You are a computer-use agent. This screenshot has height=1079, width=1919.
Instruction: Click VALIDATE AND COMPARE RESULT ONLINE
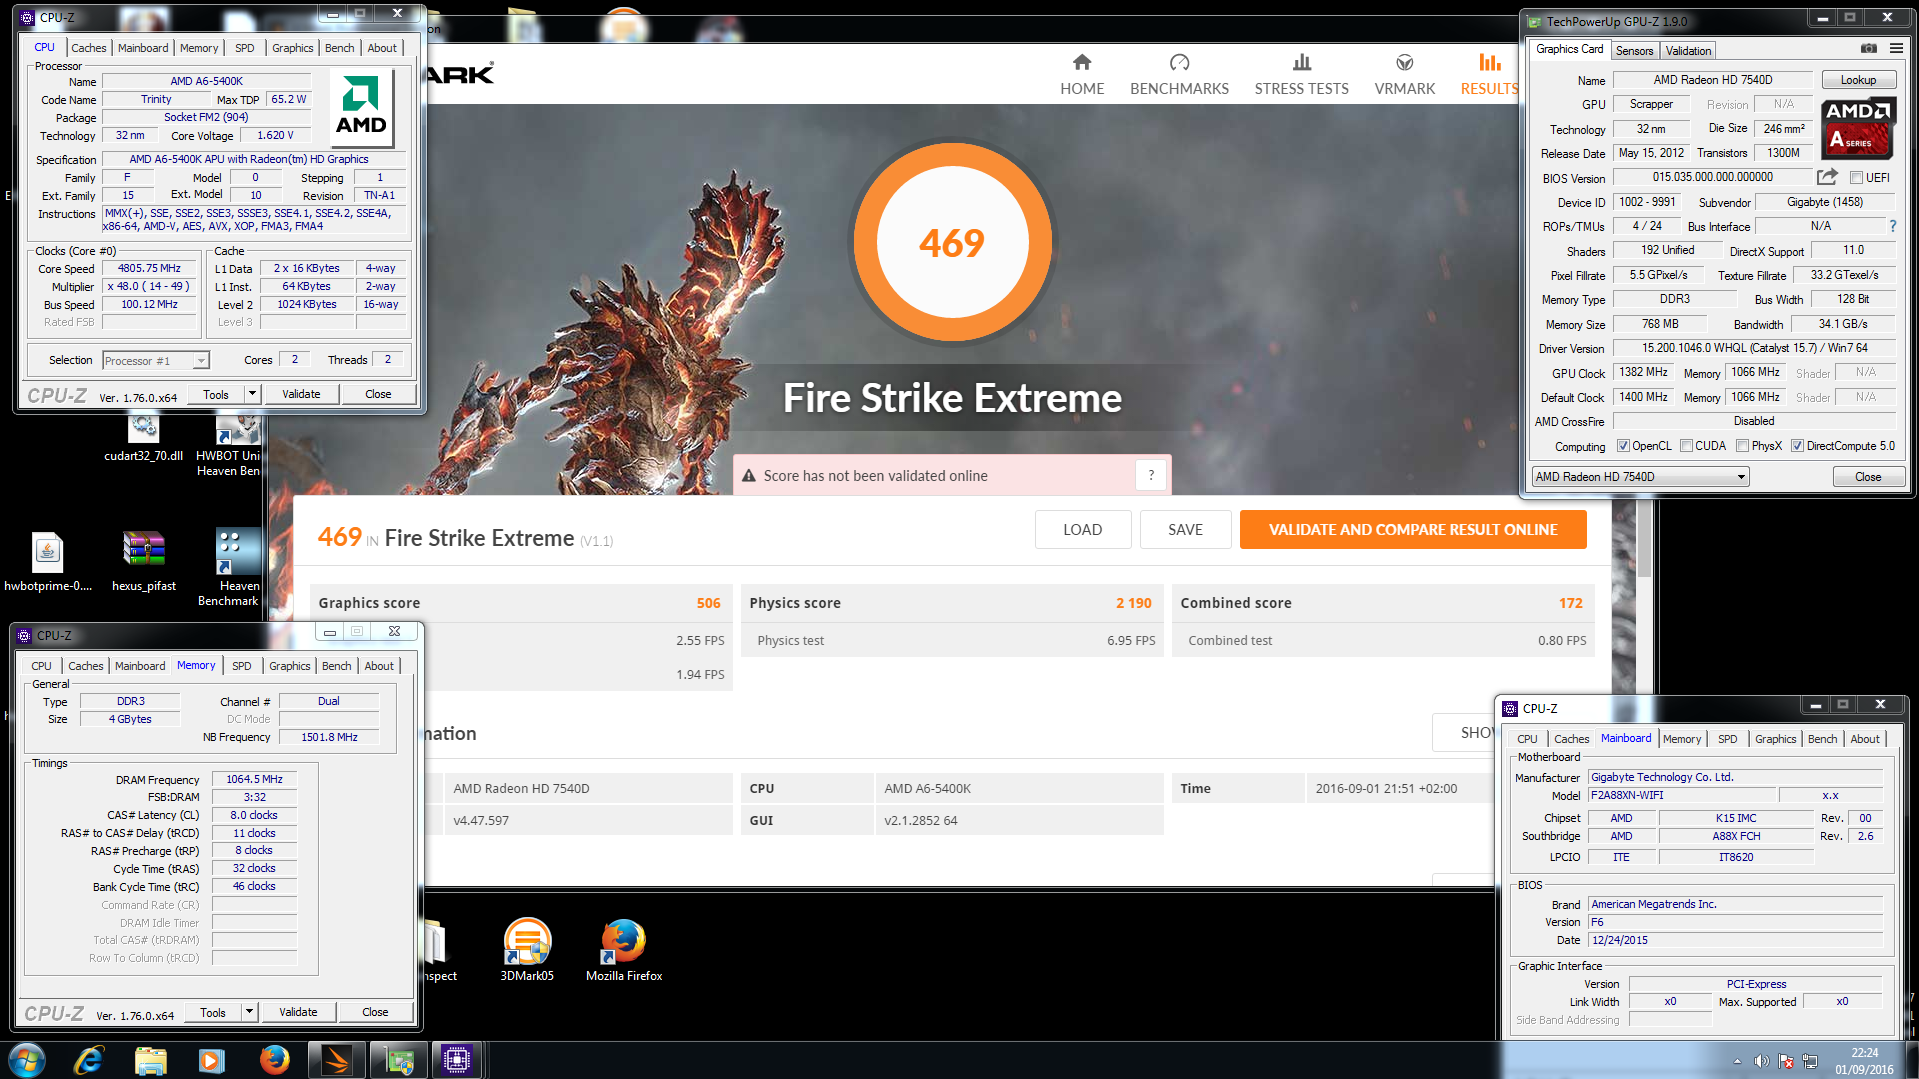[1413, 530]
